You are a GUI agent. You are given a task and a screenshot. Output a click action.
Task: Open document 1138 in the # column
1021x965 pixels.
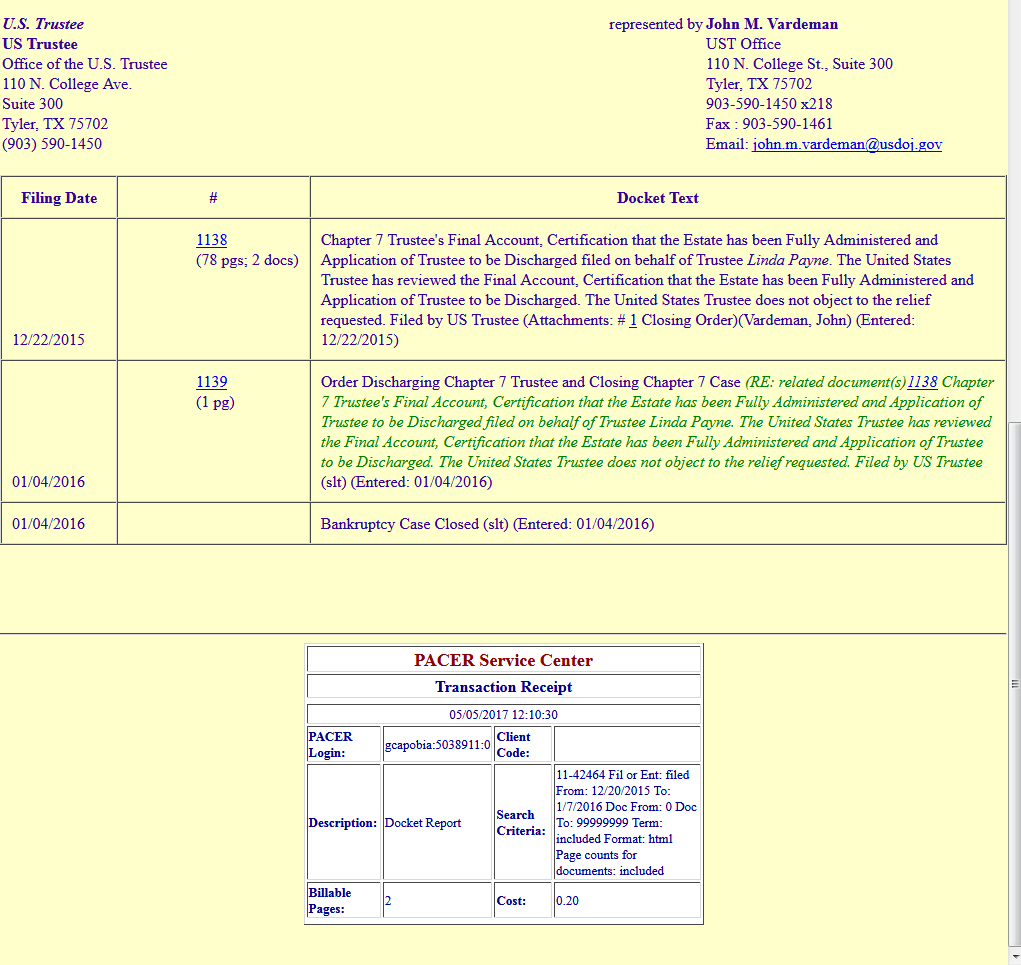pyautogui.click(x=212, y=240)
